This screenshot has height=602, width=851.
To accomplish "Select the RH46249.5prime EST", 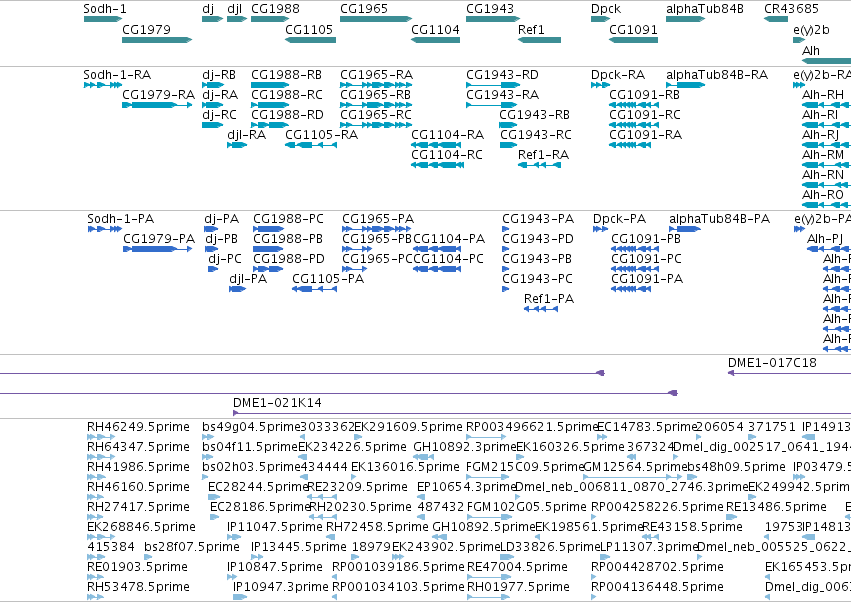I will click(x=100, y=437).
